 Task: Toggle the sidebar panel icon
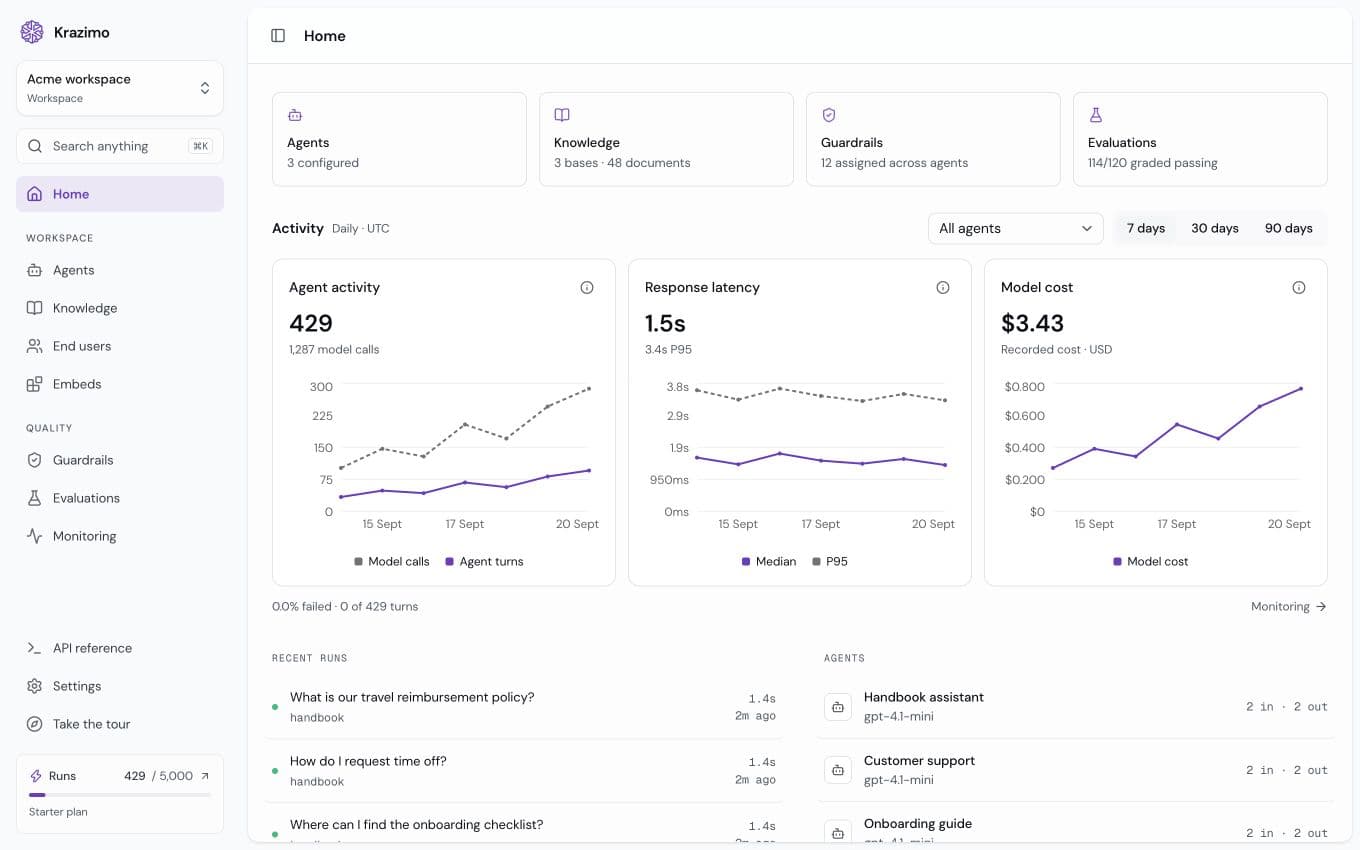(x=278, y=36)
